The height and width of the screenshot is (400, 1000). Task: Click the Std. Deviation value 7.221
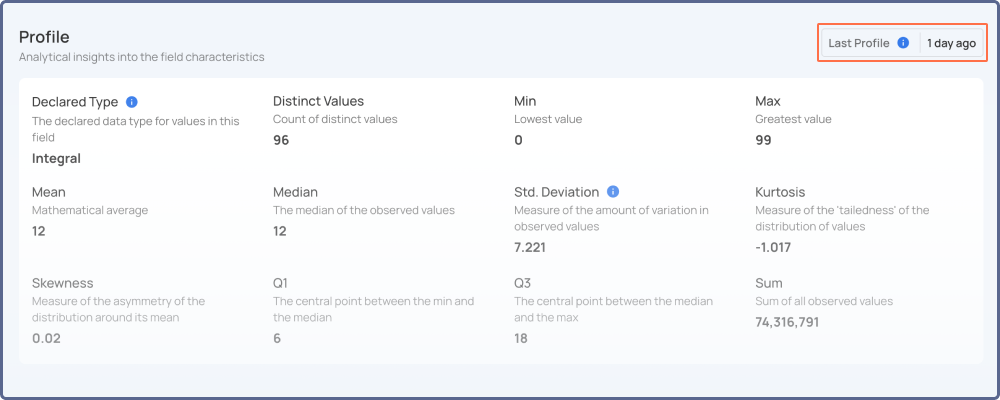pyautogui.click(x=529, y=248)
